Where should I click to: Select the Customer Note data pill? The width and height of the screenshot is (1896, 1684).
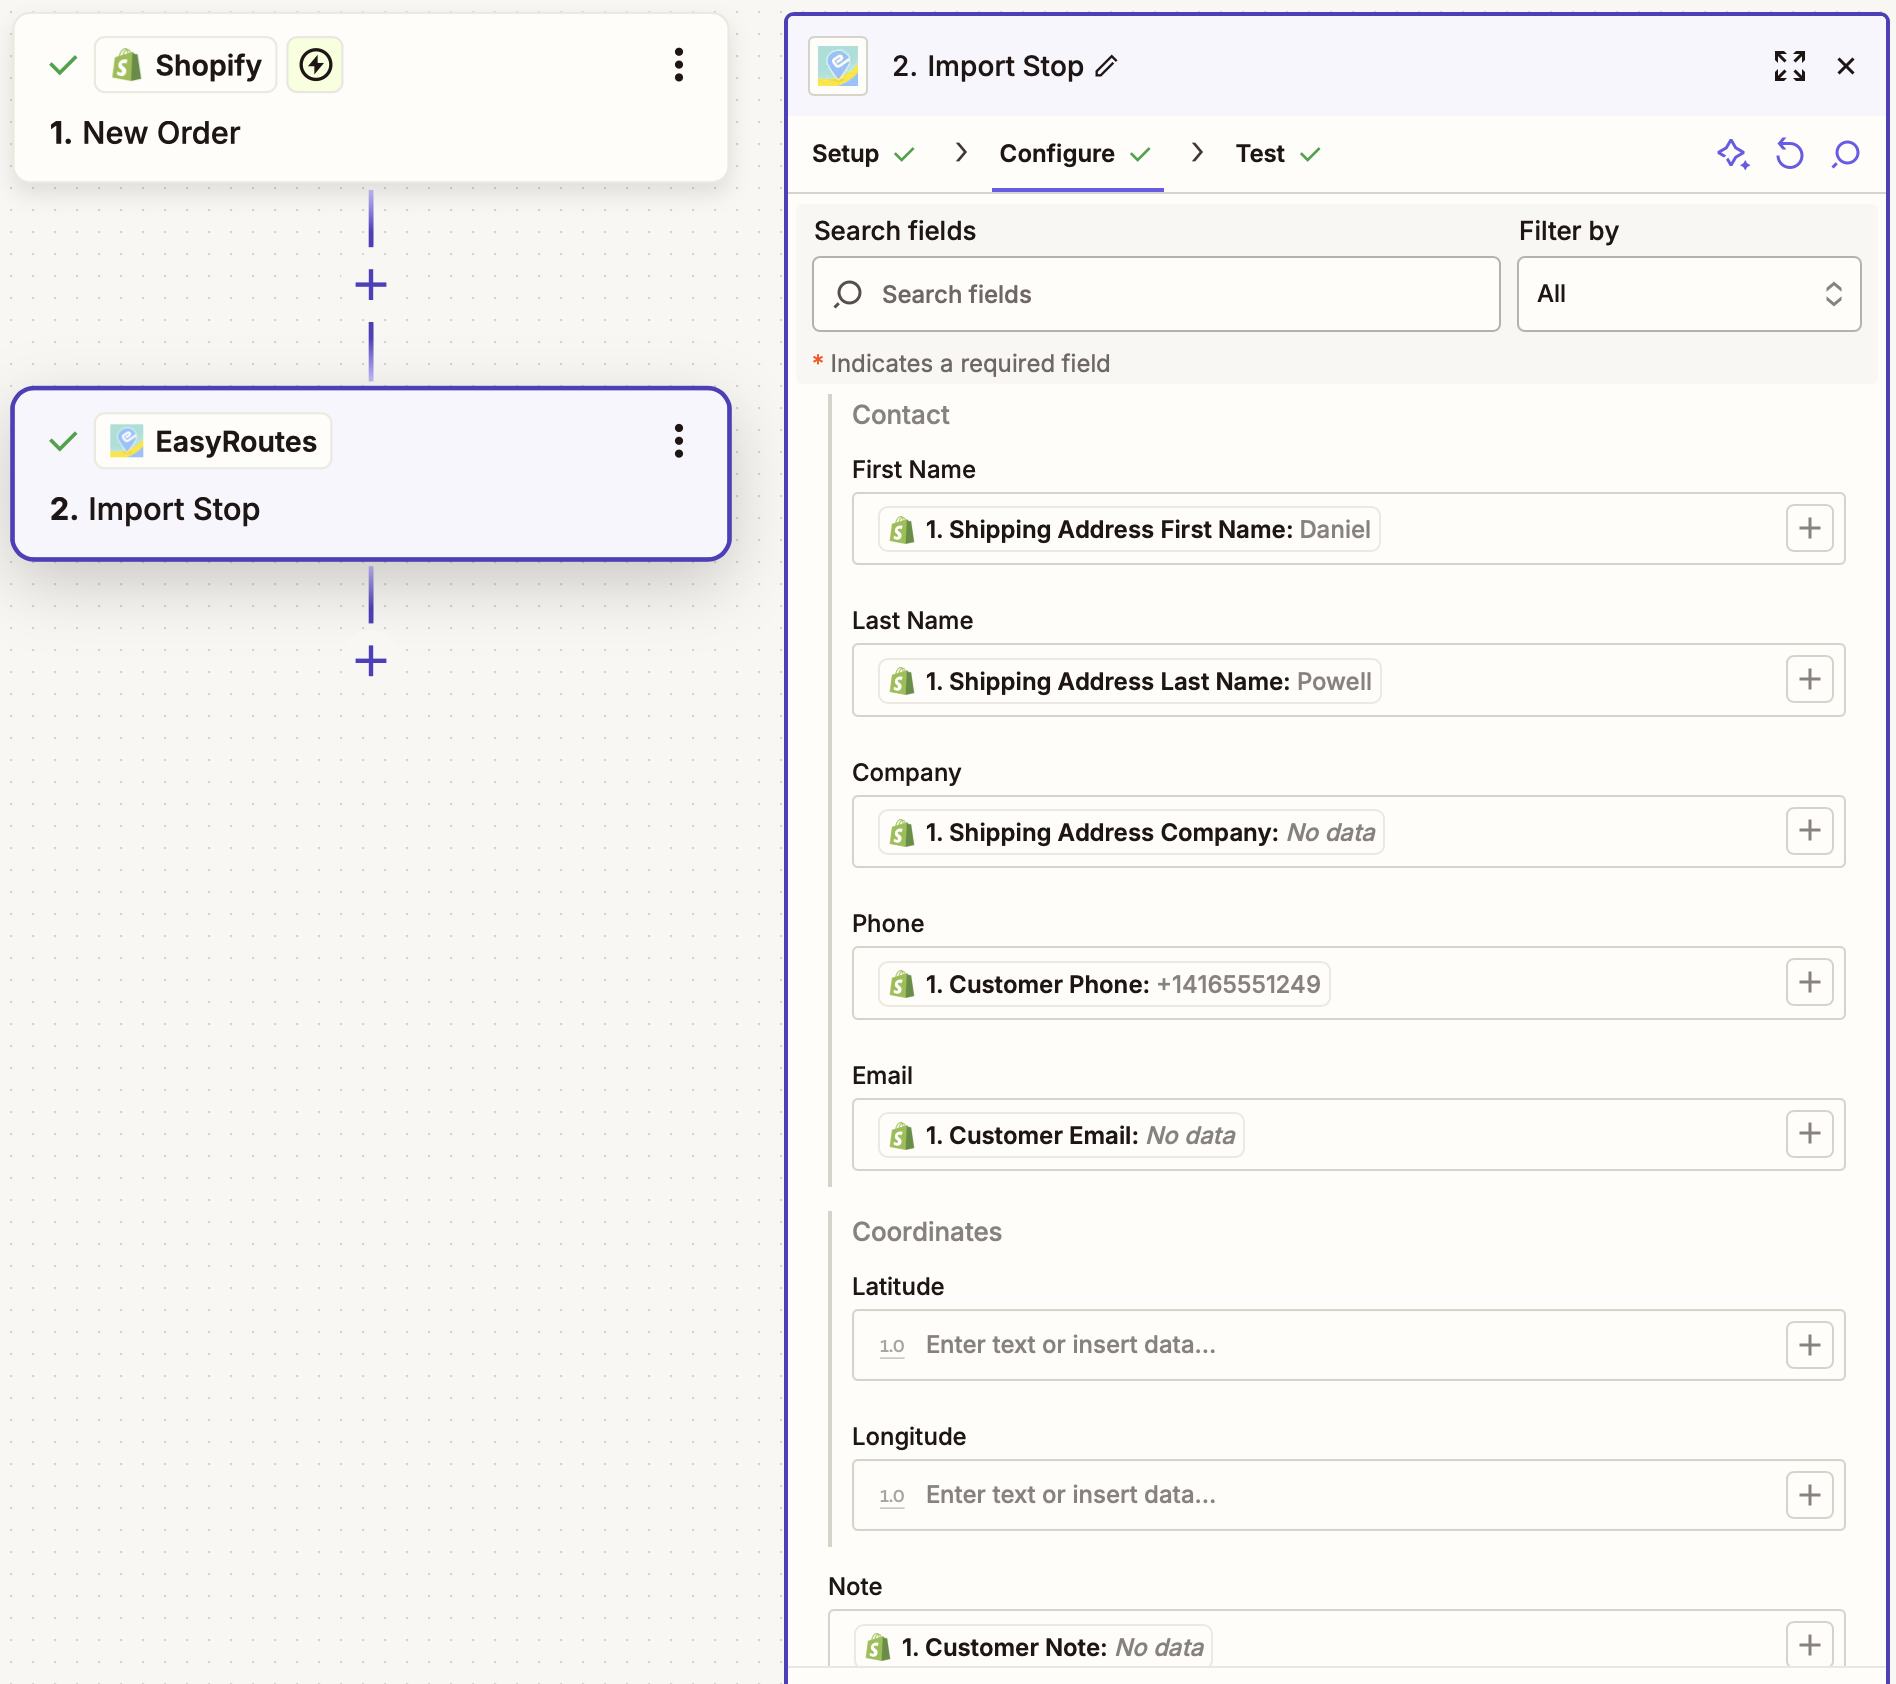[x=1033, y=1646]
